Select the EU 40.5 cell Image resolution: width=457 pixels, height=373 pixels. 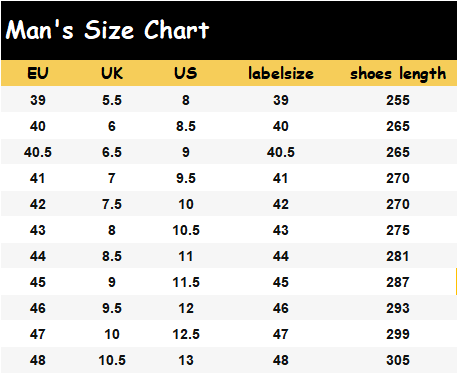coord(38,152)
